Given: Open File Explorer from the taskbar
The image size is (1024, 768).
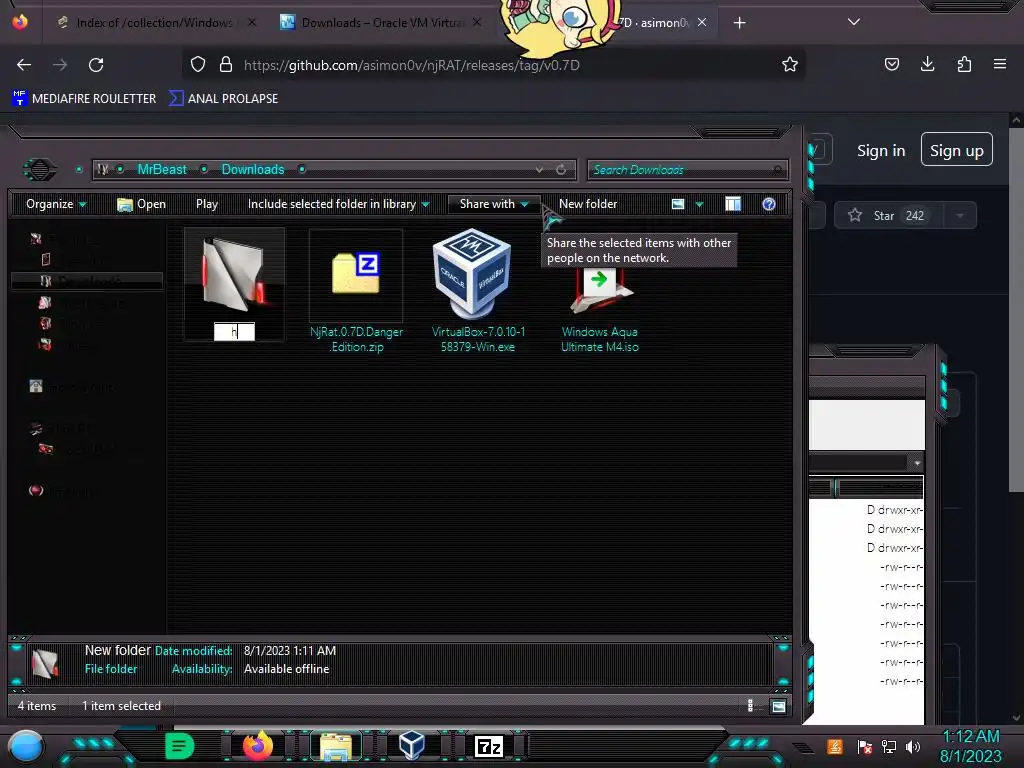Looking at the screenshot, I should click(x=336, y=746).
